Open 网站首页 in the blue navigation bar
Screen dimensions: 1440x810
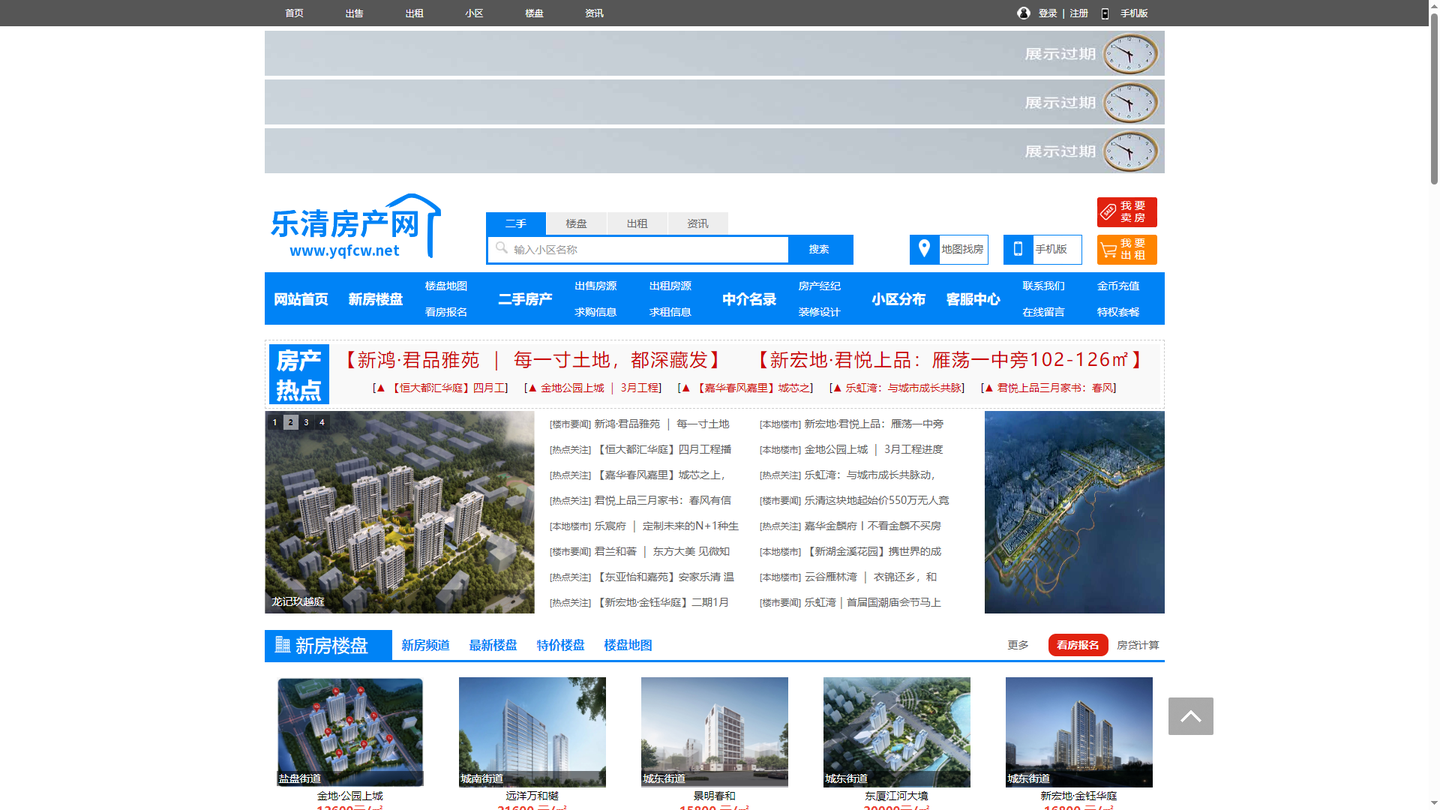point(301,299)
